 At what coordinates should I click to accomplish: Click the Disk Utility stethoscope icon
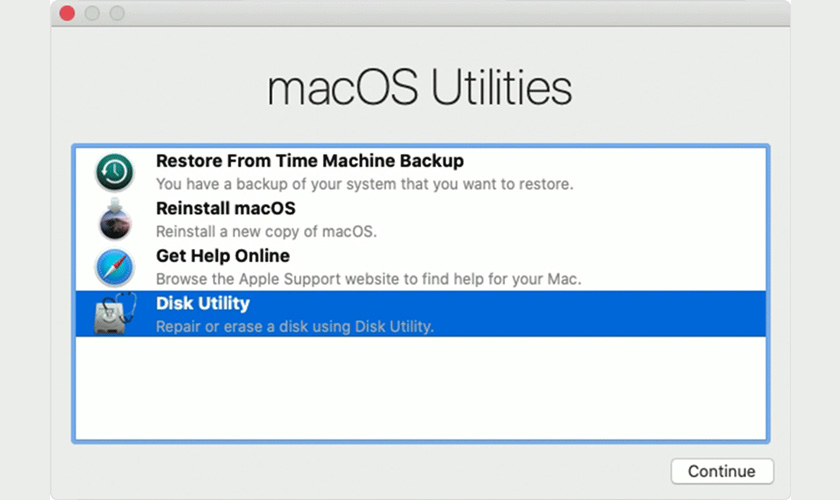pyautogui.click(x=115, y=314)
